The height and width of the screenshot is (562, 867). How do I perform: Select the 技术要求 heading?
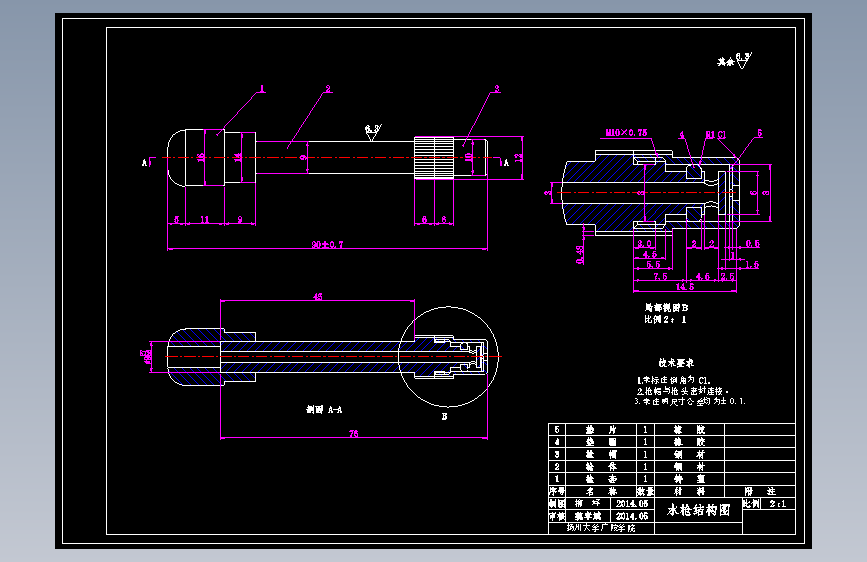pyautogui.click(x=676, y=363)
